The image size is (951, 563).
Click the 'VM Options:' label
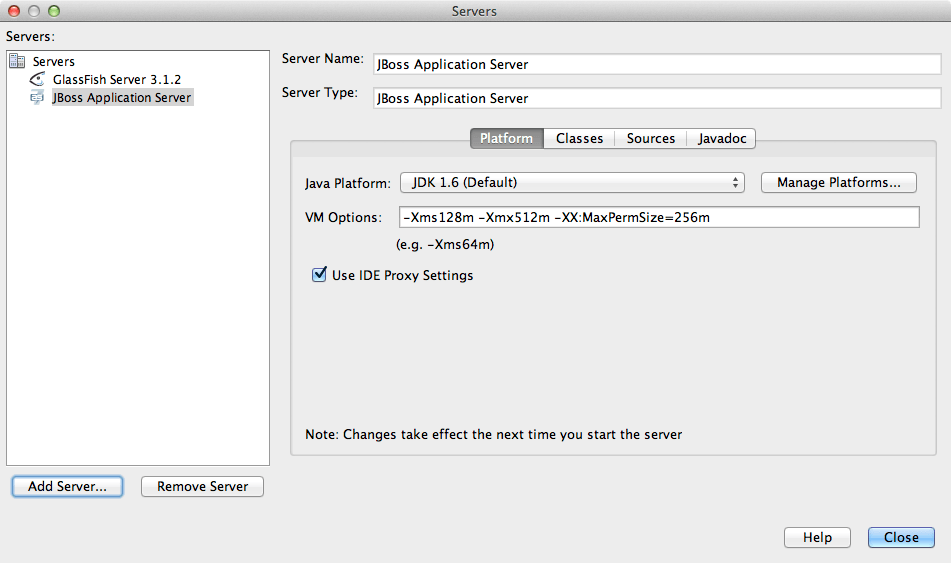[343, 217]
